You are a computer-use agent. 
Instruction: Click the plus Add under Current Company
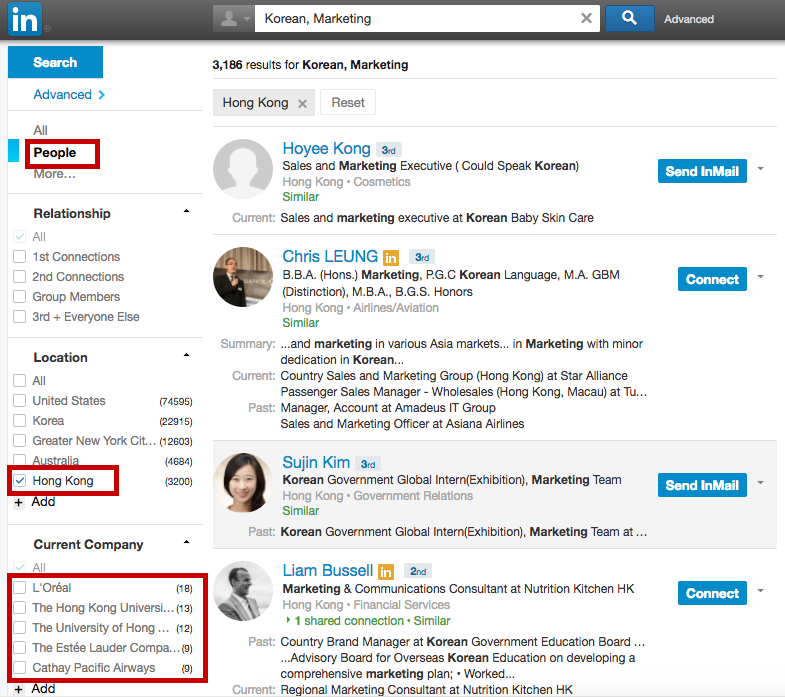click(35, 689)
